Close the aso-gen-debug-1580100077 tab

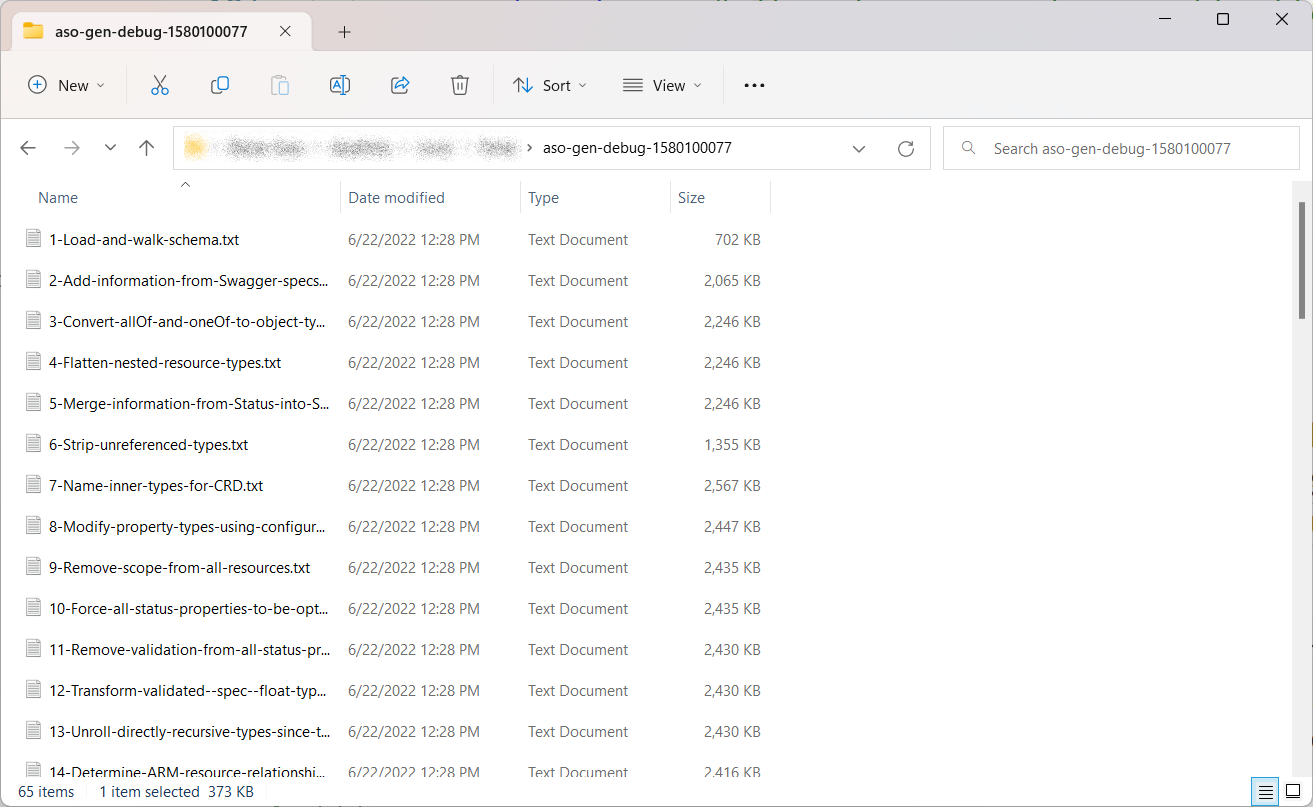[285, 31]
